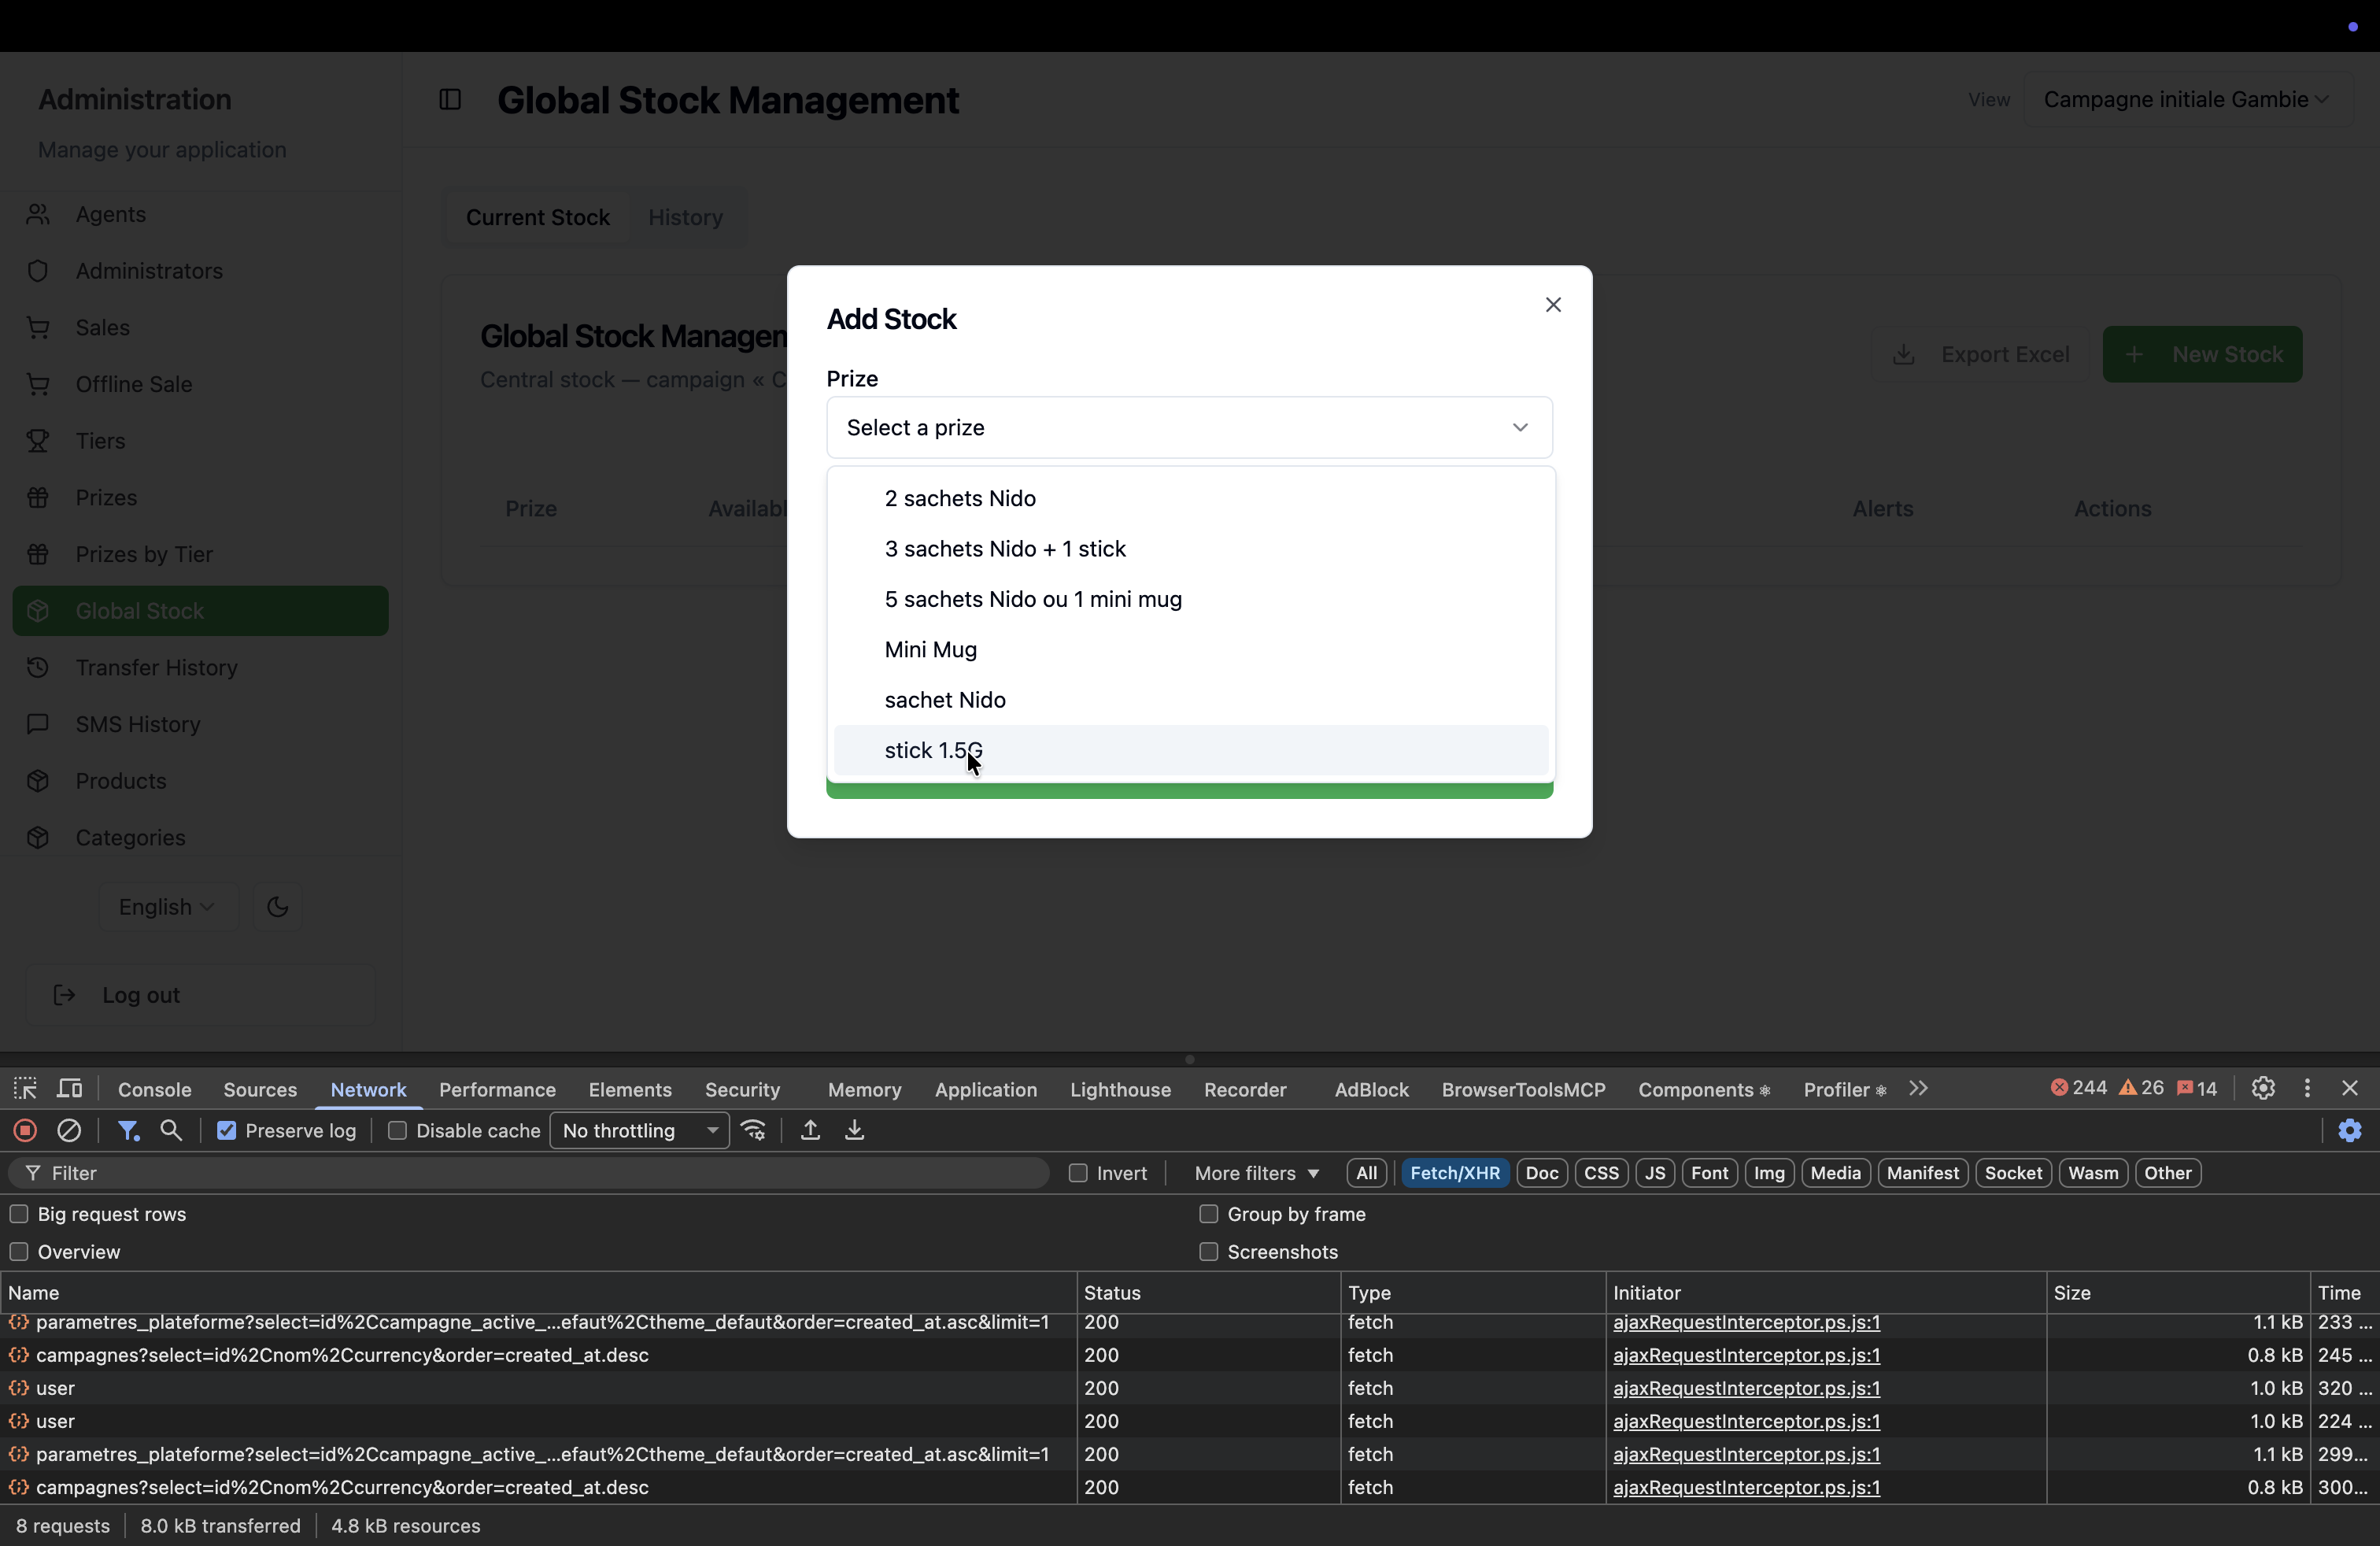Open the No throttling dropdown
Screen dimensions: 2380x1546
coord(639,1130)
